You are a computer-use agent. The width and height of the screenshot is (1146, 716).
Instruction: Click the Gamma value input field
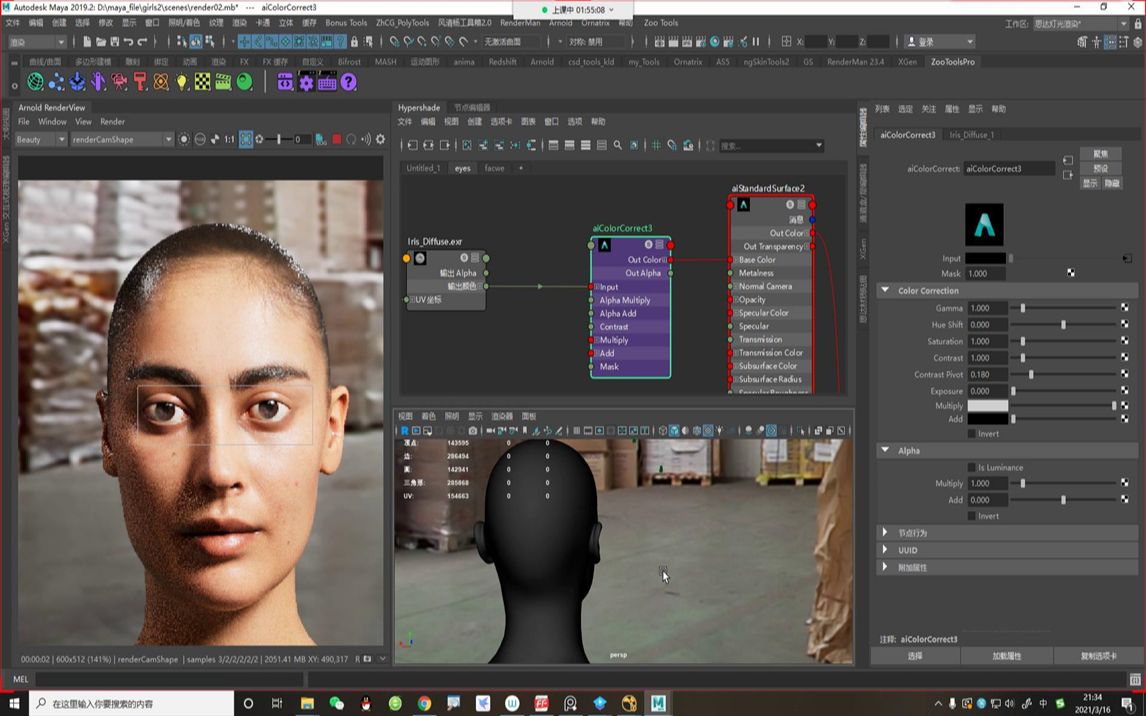(x=987, y=308)
